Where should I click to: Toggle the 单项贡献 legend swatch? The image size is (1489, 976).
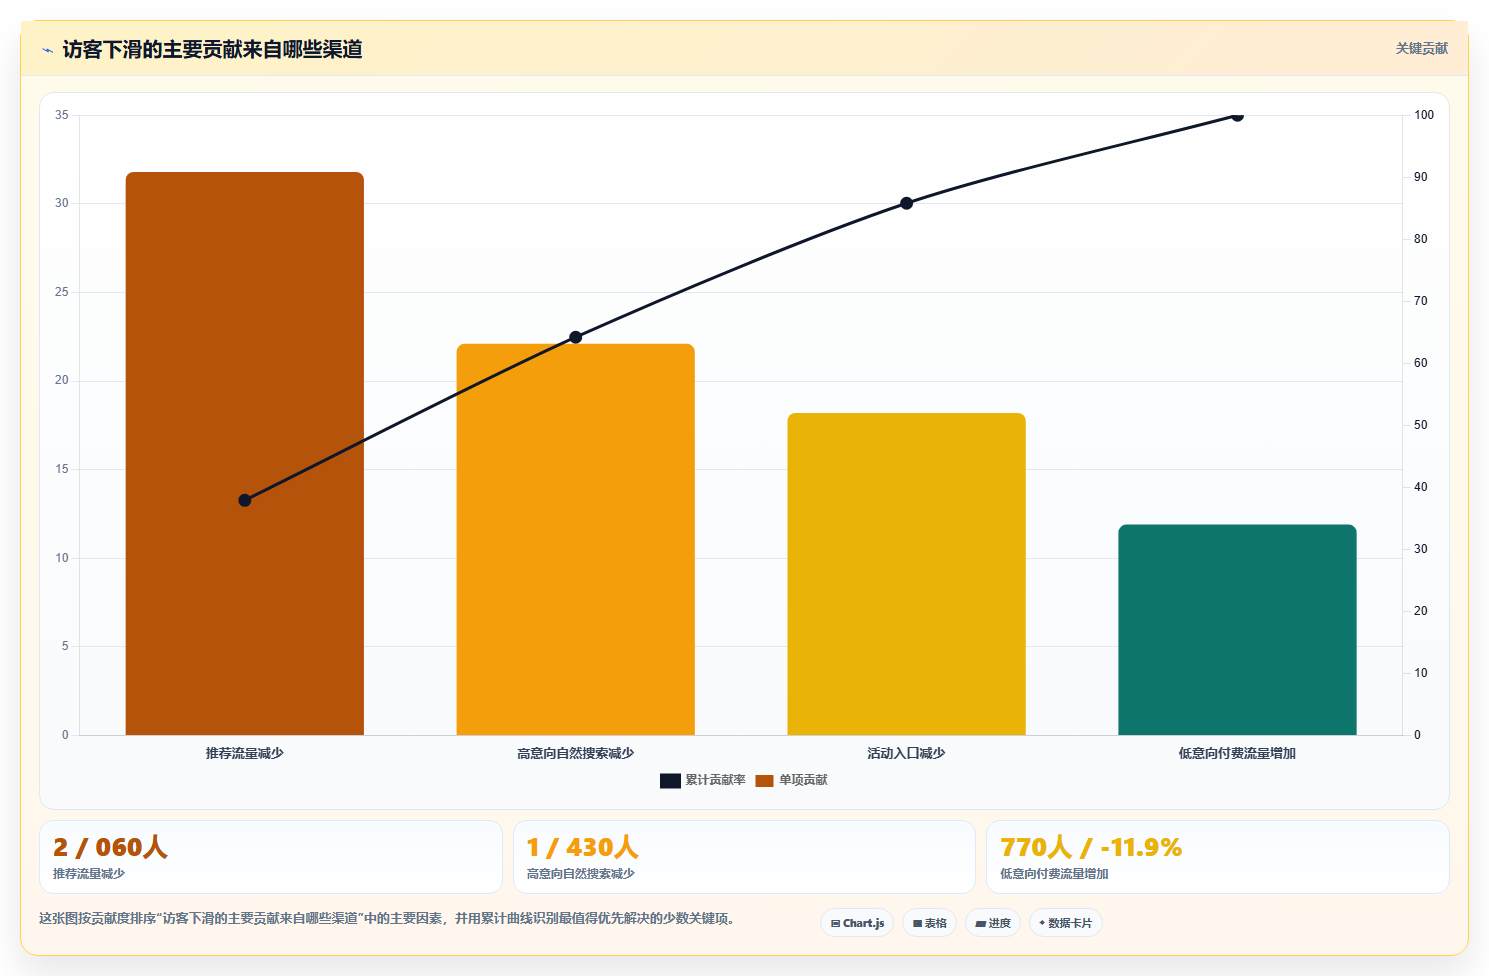[x=764, y=781]
